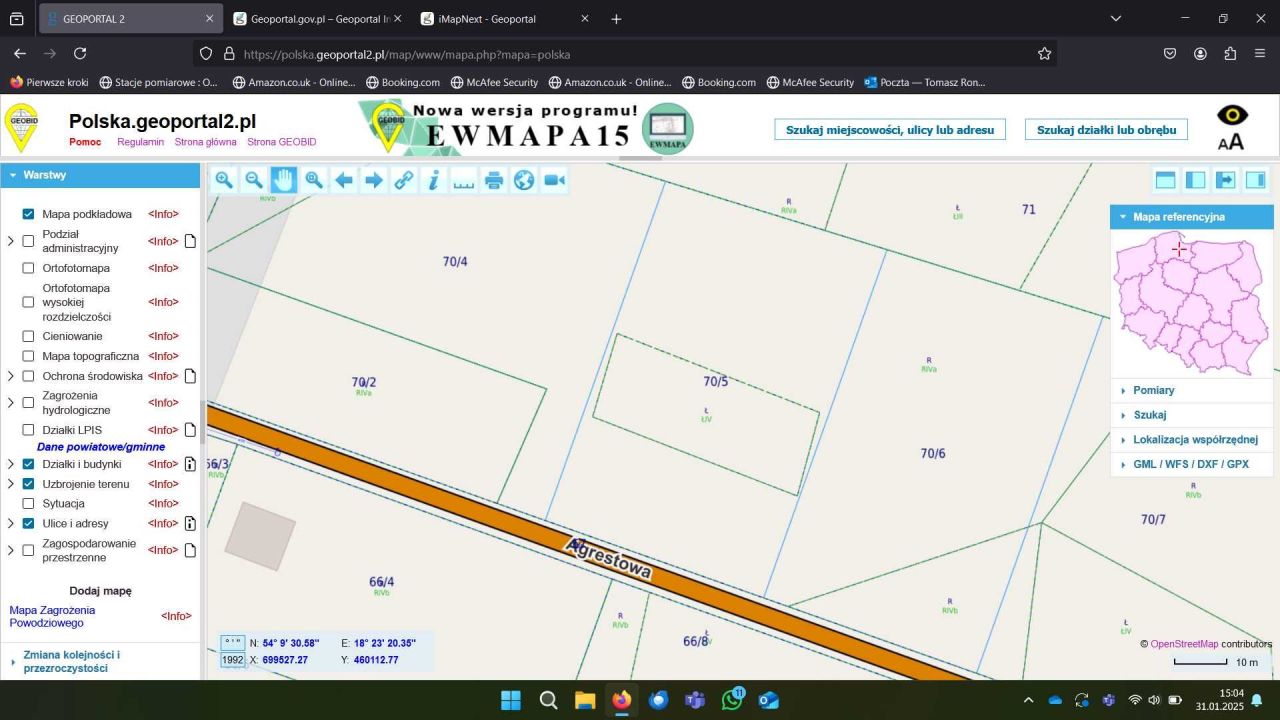Open the measure distance tool

pos(463,180)
